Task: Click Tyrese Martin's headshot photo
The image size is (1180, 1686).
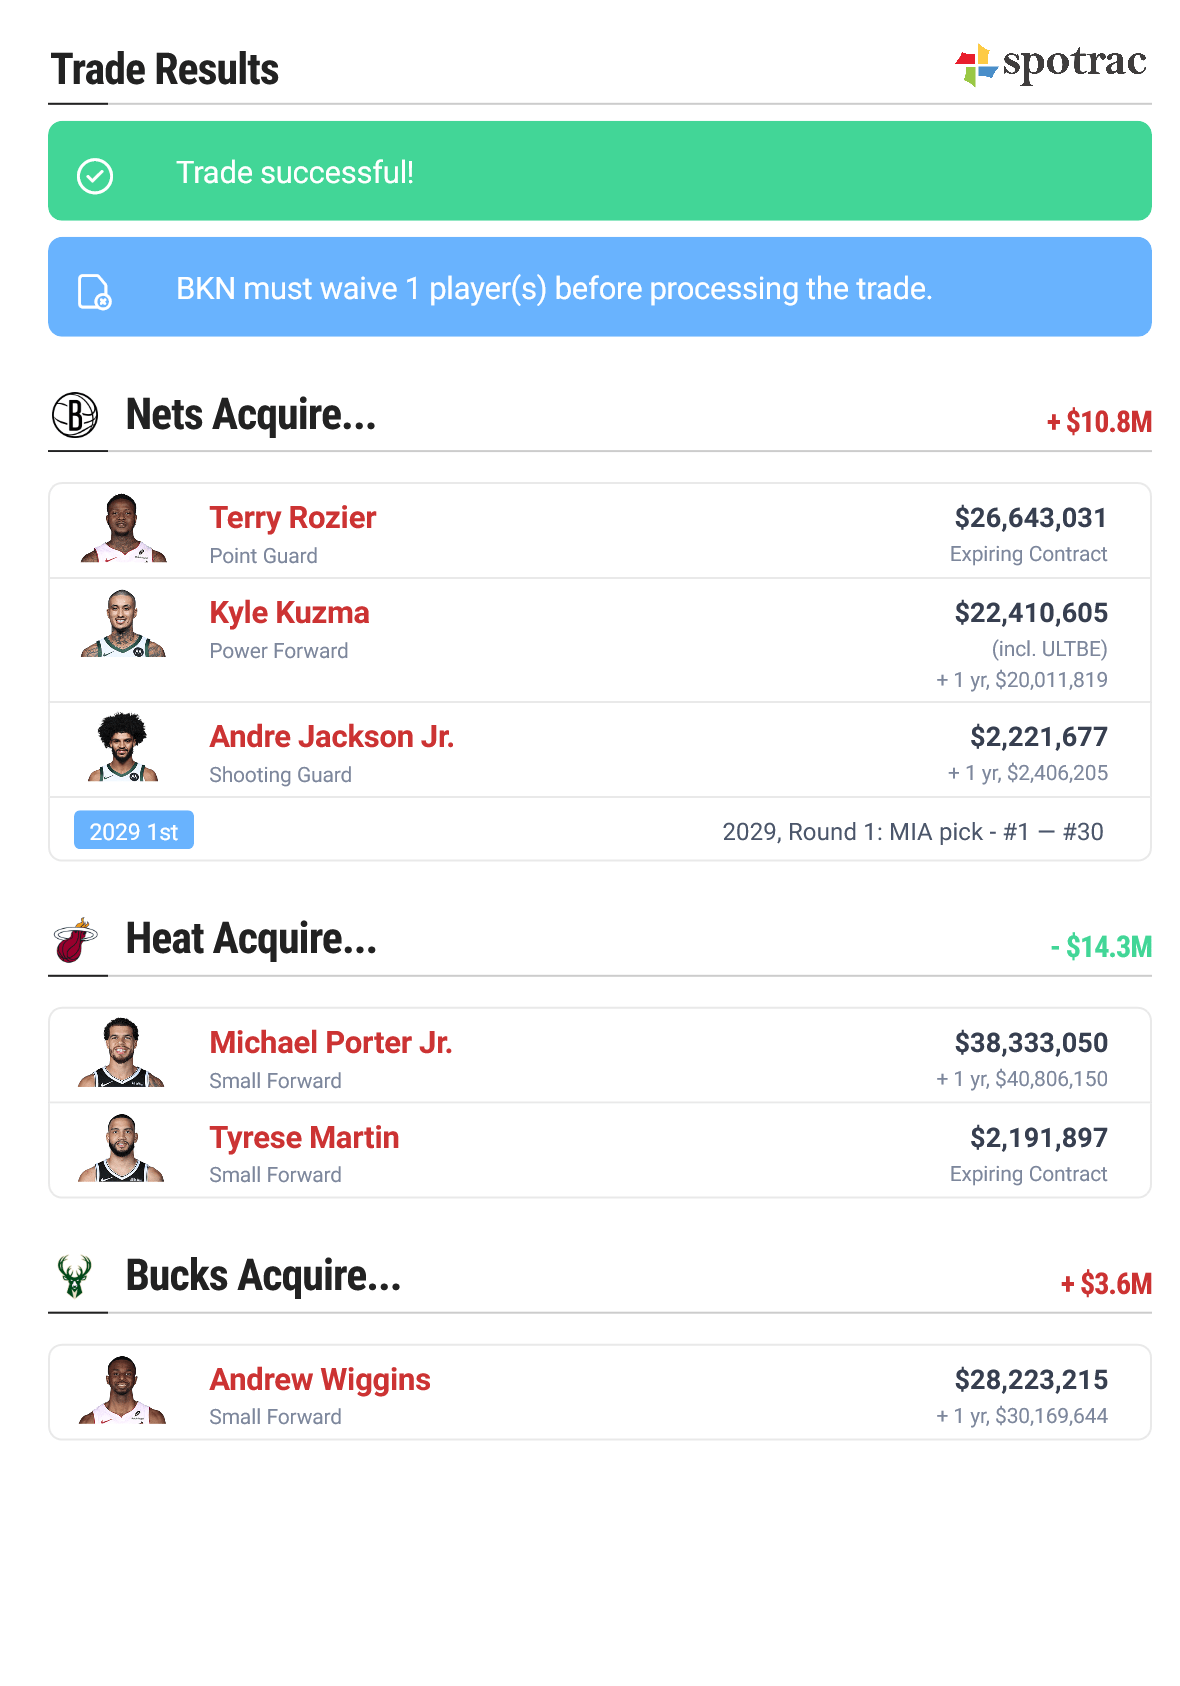Action: (x=122, y=1148)
